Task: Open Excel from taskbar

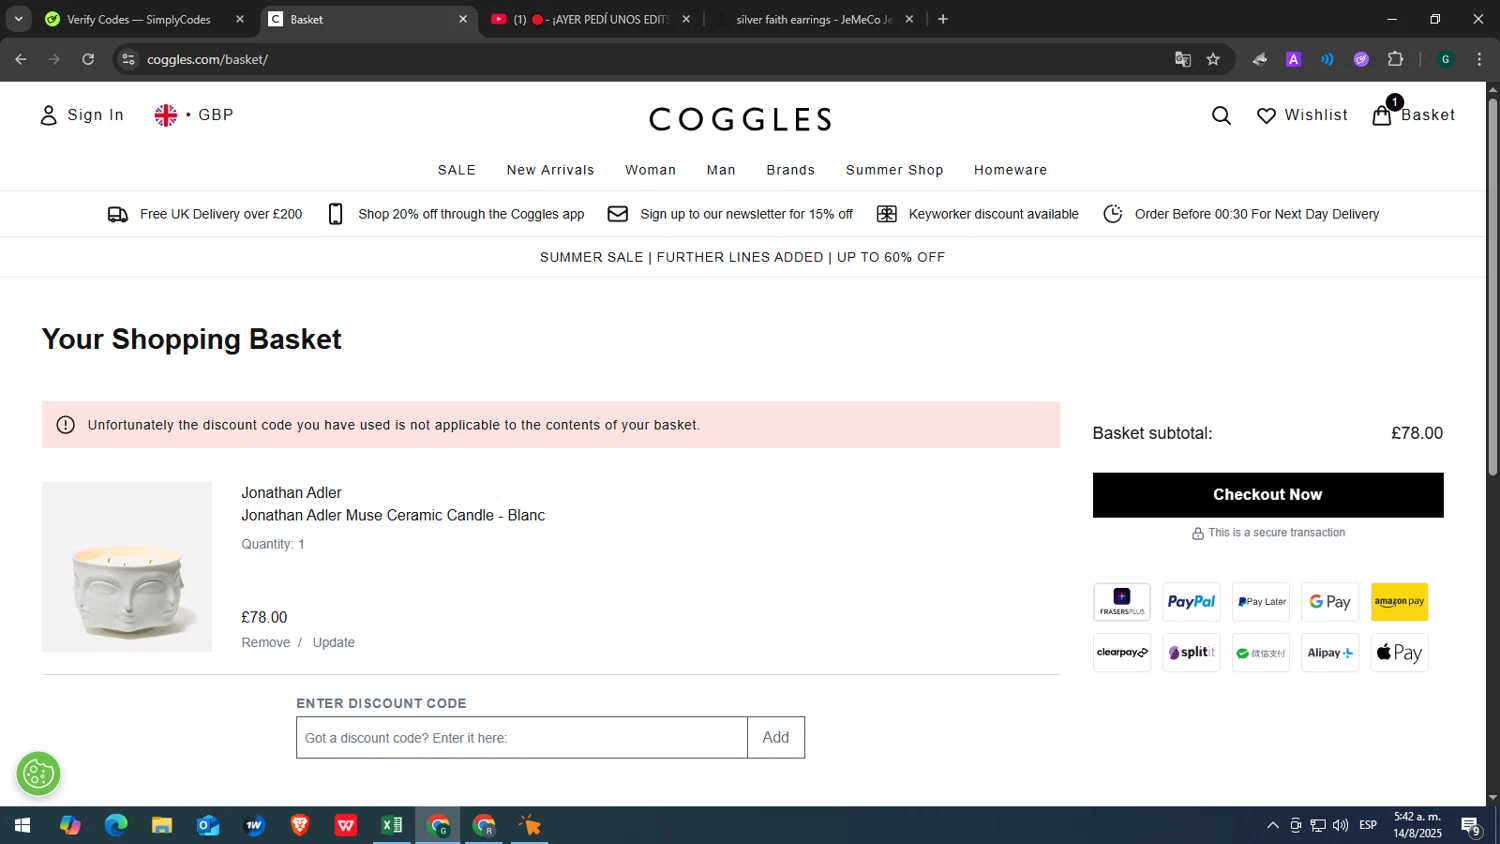Action: pyautogui.click(x=392, y=826)
